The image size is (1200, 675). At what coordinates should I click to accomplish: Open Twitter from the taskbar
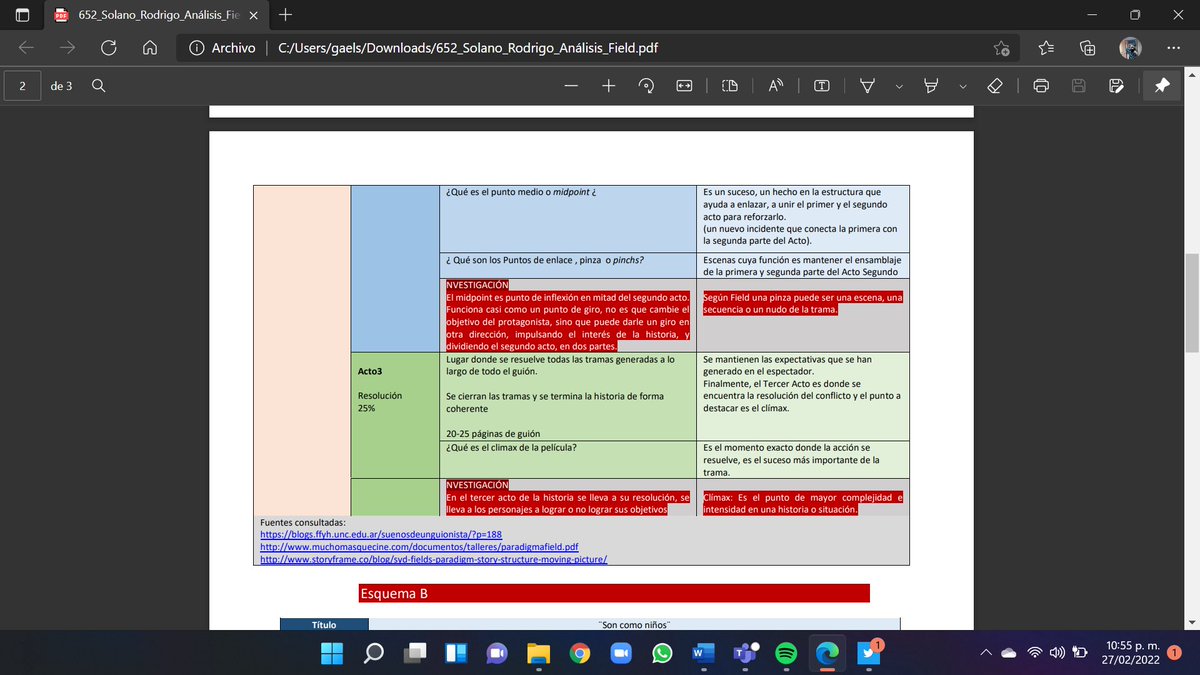(869, 653)
